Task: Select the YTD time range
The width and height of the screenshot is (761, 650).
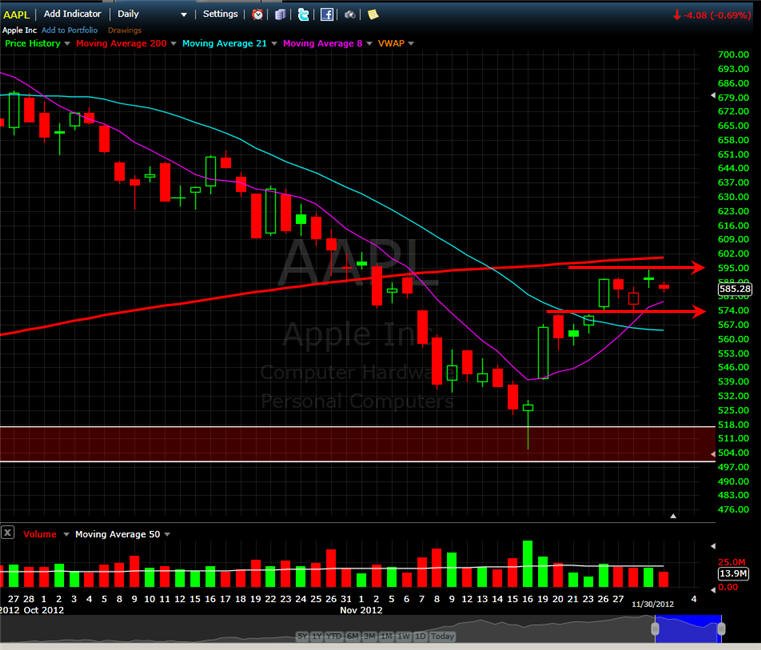Action: pos(333,636)
